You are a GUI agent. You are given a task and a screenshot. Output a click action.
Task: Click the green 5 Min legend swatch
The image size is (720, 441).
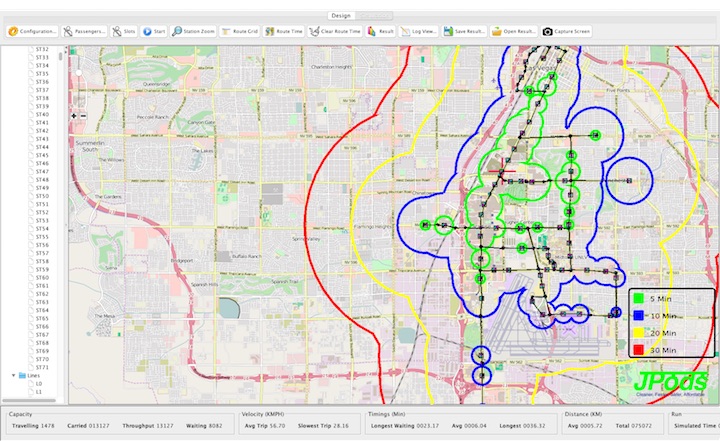[x=637, y=298]
